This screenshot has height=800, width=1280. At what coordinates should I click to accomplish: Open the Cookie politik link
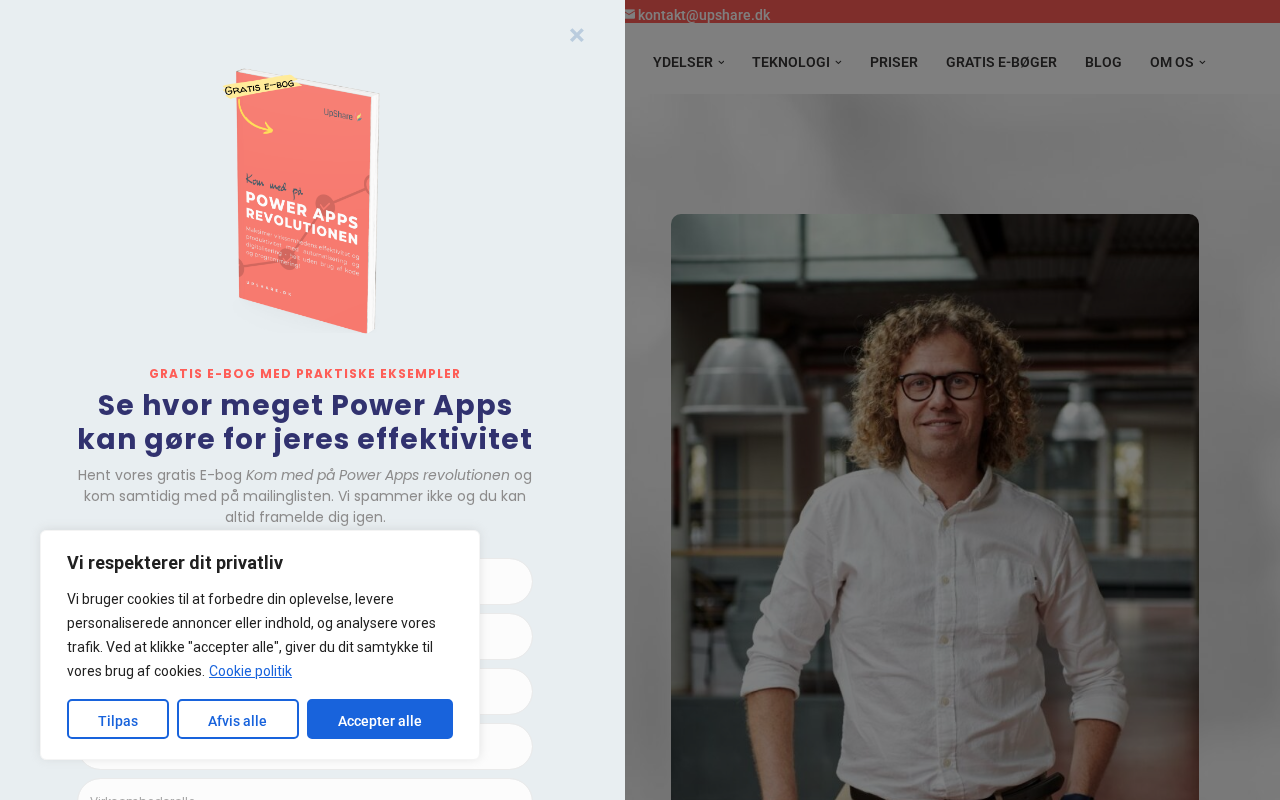(x=250, y=671)
